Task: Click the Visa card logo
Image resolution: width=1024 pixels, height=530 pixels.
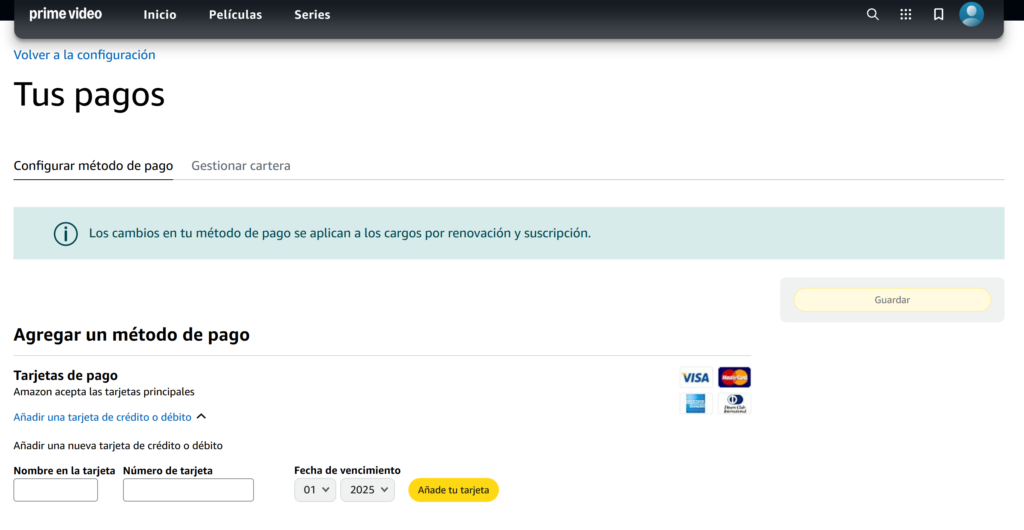Action: (x=695, y=377)
